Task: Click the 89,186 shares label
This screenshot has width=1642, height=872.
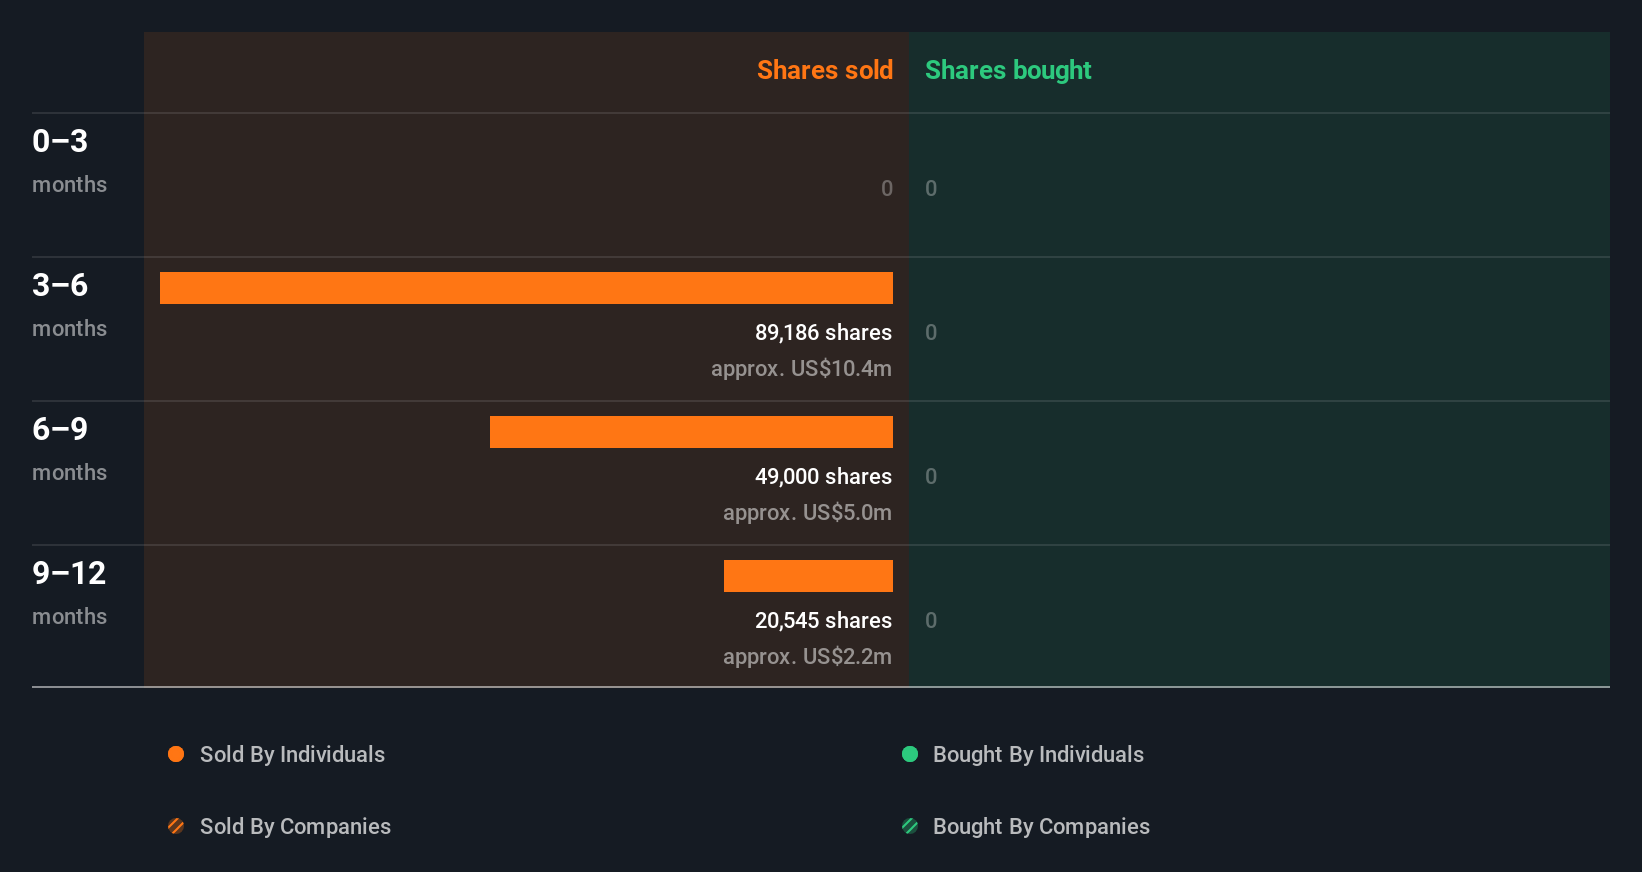Action: click(823, 332)
